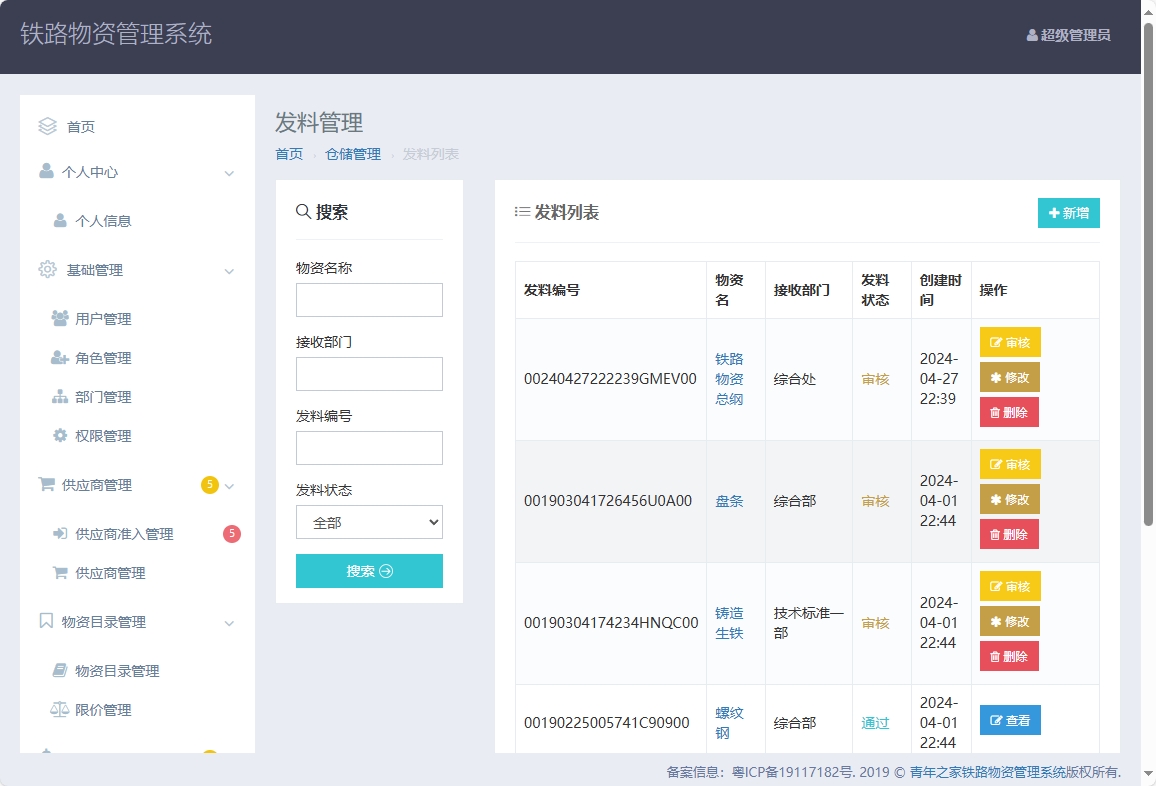Image resolution: width=1156 pixels, height=786 pixels.
Task: Click the magnifier icon beside 搜索 header
Action: [x=301, y=211]
